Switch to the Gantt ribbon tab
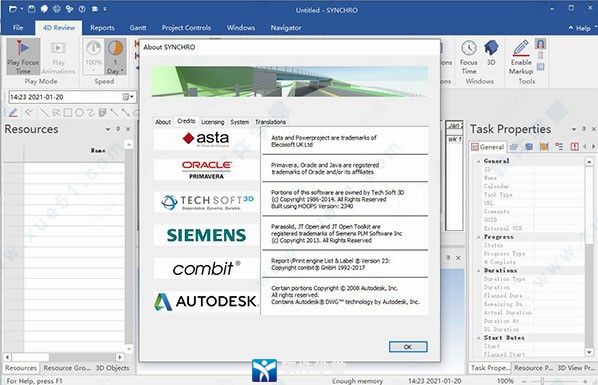598x385 pixels. tap(138, 27)
